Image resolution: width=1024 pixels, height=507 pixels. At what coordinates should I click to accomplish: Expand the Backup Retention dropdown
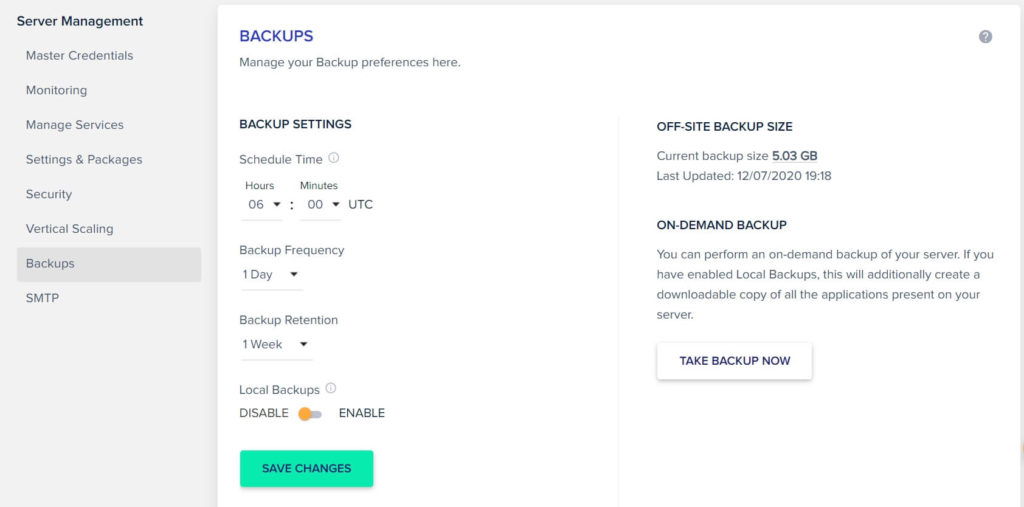pos(275,344)
